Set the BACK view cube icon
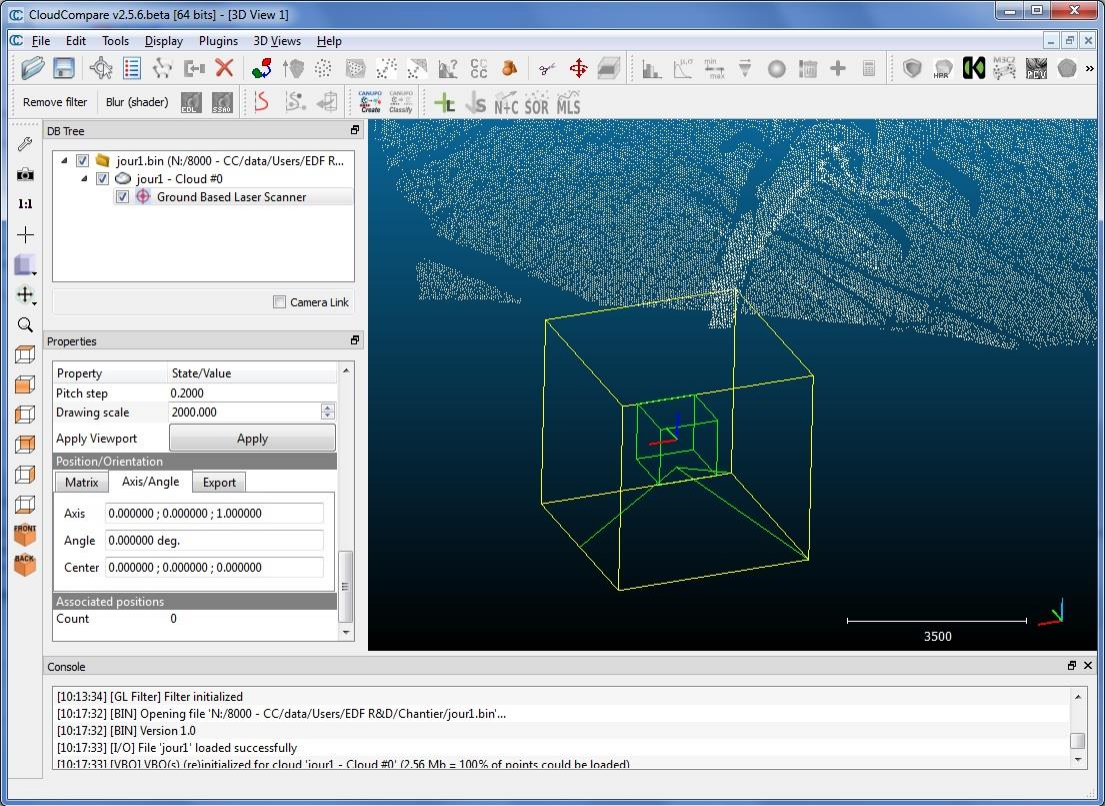Screen dimensions: 1105x806 click(25, 564)
